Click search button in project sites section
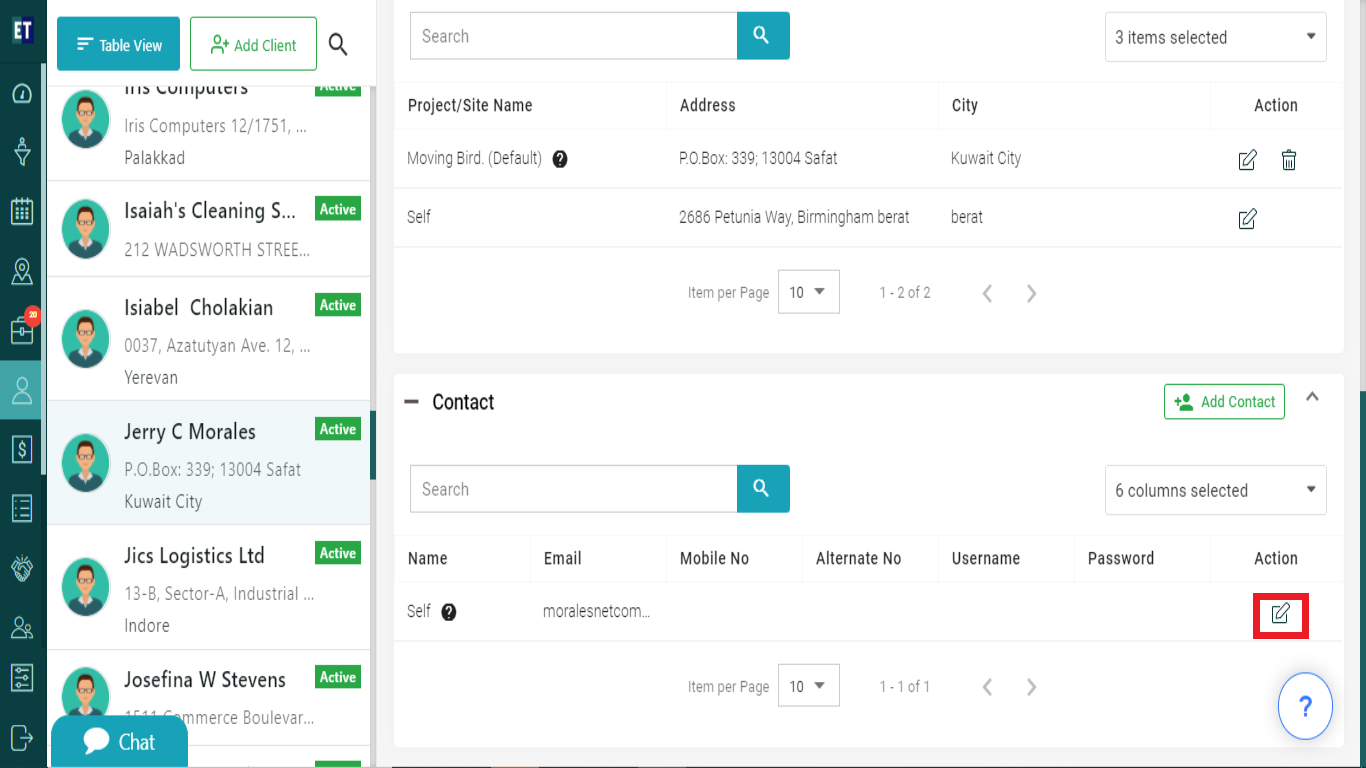 point(763,36)
